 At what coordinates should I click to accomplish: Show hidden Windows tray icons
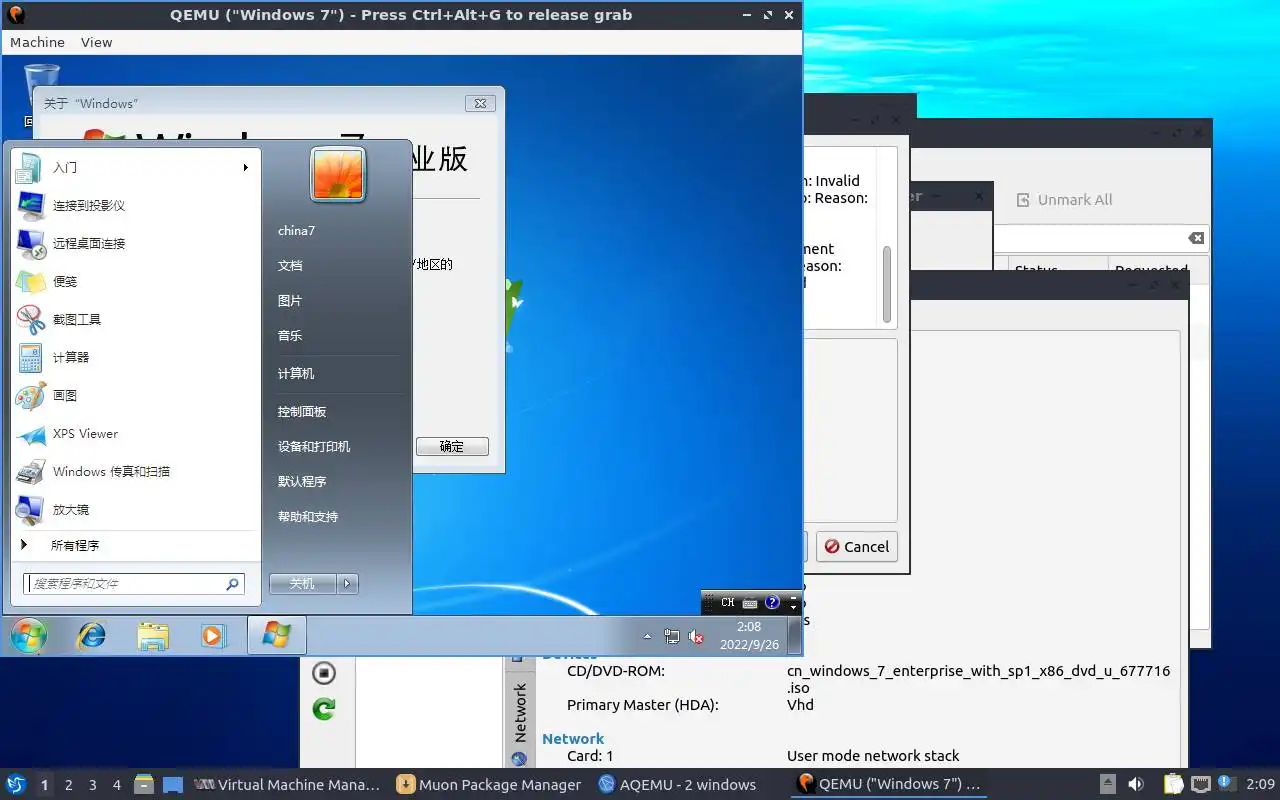click(x=647, y=636)
